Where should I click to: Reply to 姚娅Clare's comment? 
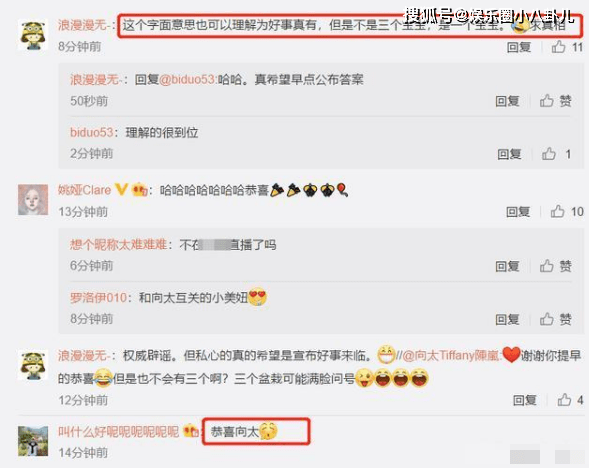point(518,212)
